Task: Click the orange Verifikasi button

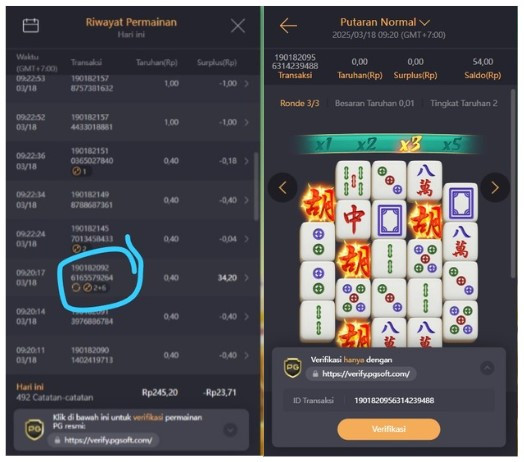Action: (389, 429)
